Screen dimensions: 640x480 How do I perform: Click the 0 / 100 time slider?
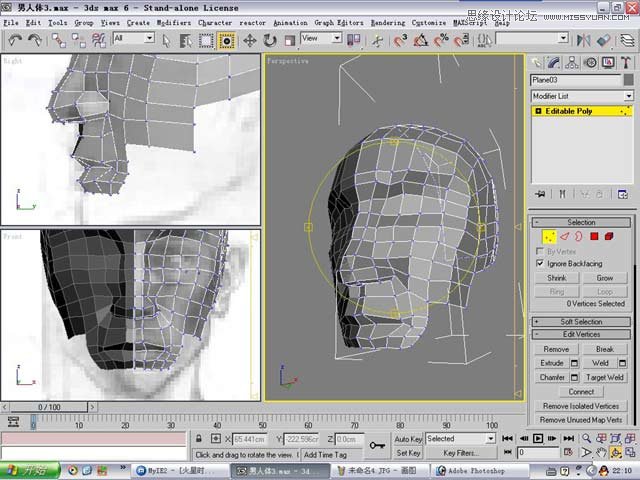pyautogui.click(x=49, y=407)
